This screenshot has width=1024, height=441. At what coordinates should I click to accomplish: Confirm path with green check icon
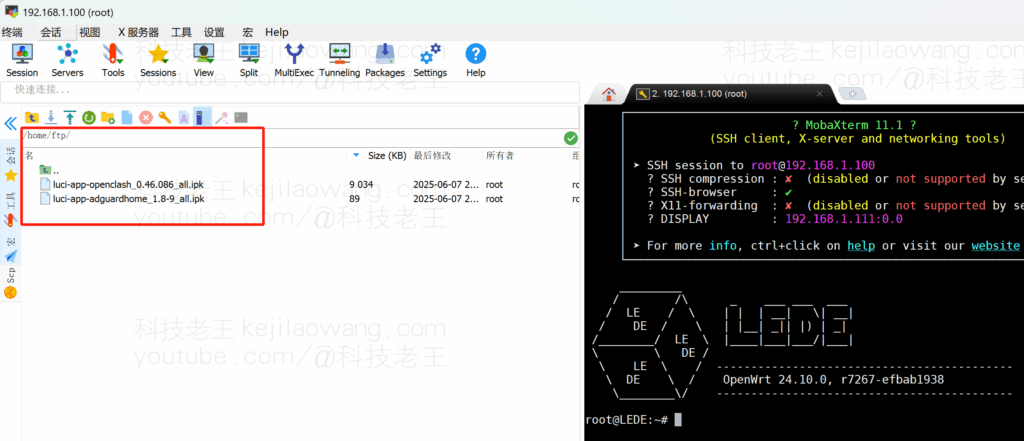(571, 138)
